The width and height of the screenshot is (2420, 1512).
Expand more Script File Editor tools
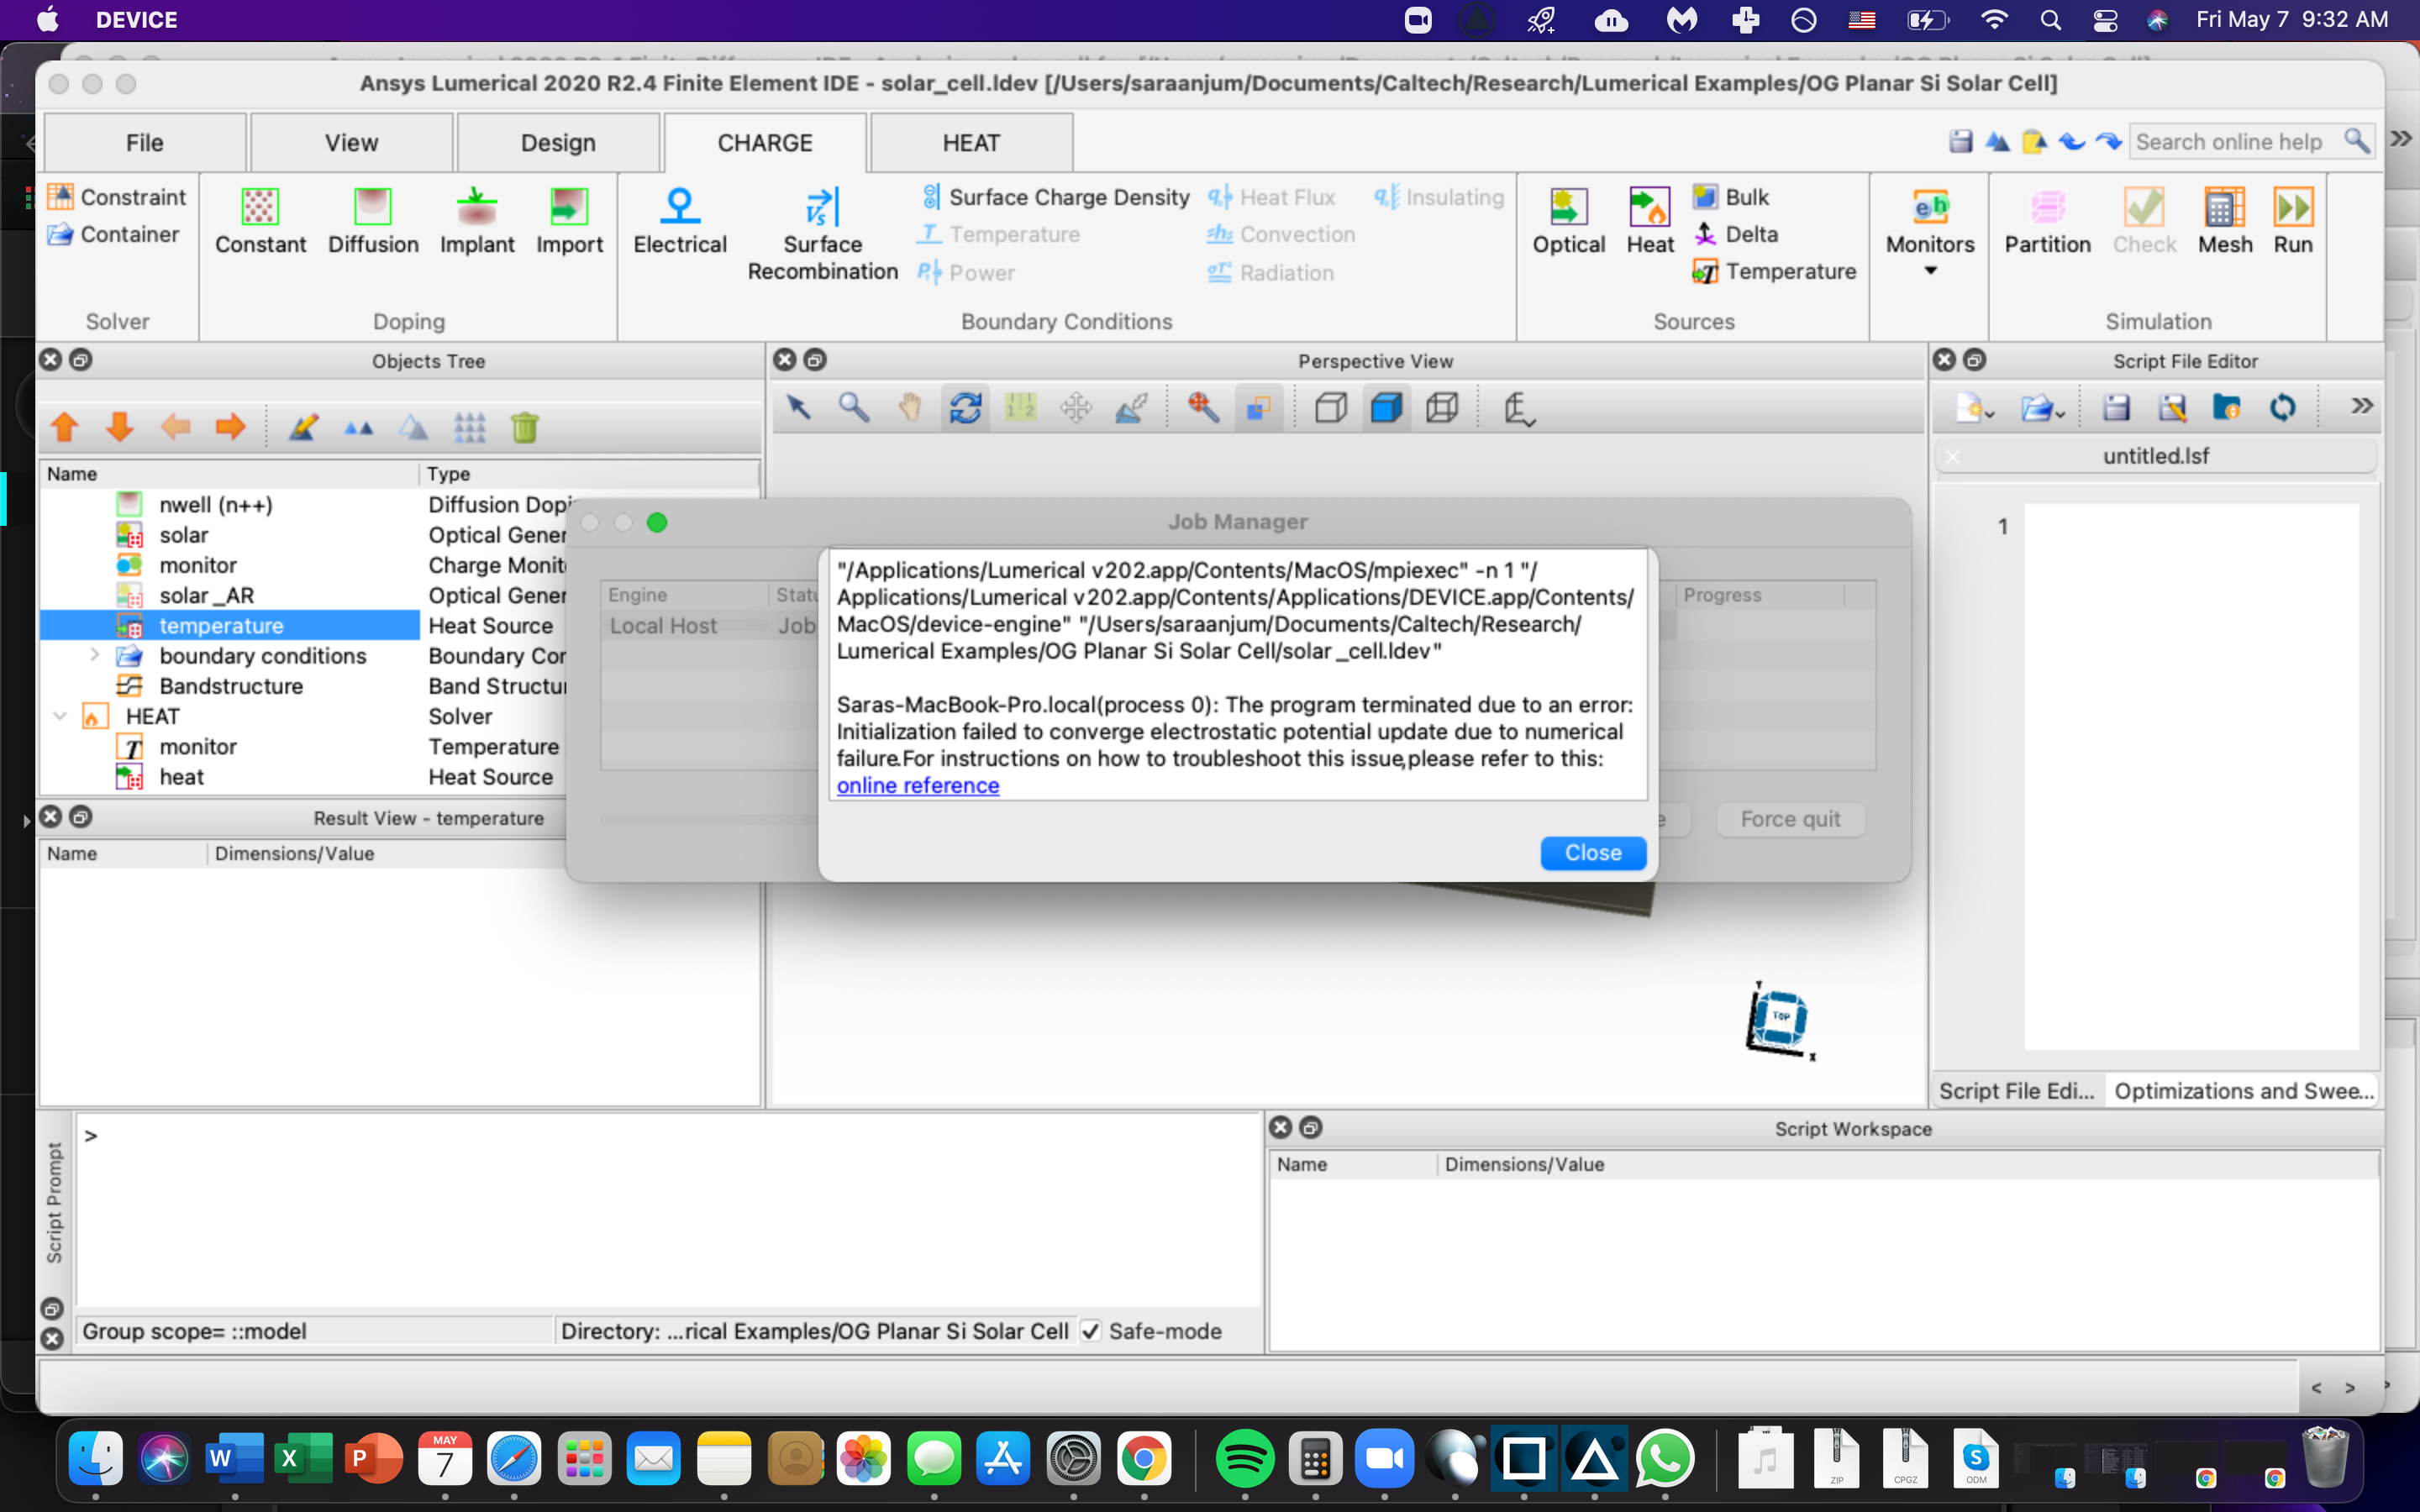[x=2361, y=406]
